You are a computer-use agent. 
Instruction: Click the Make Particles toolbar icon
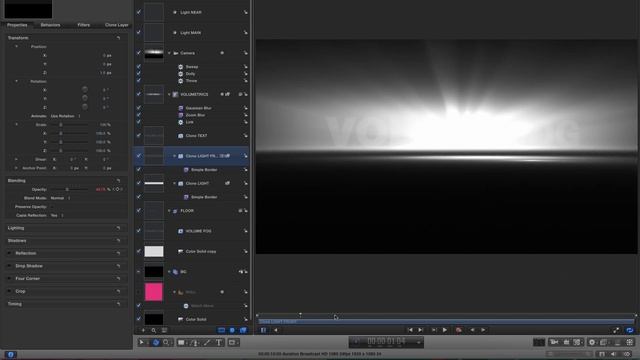618,342
